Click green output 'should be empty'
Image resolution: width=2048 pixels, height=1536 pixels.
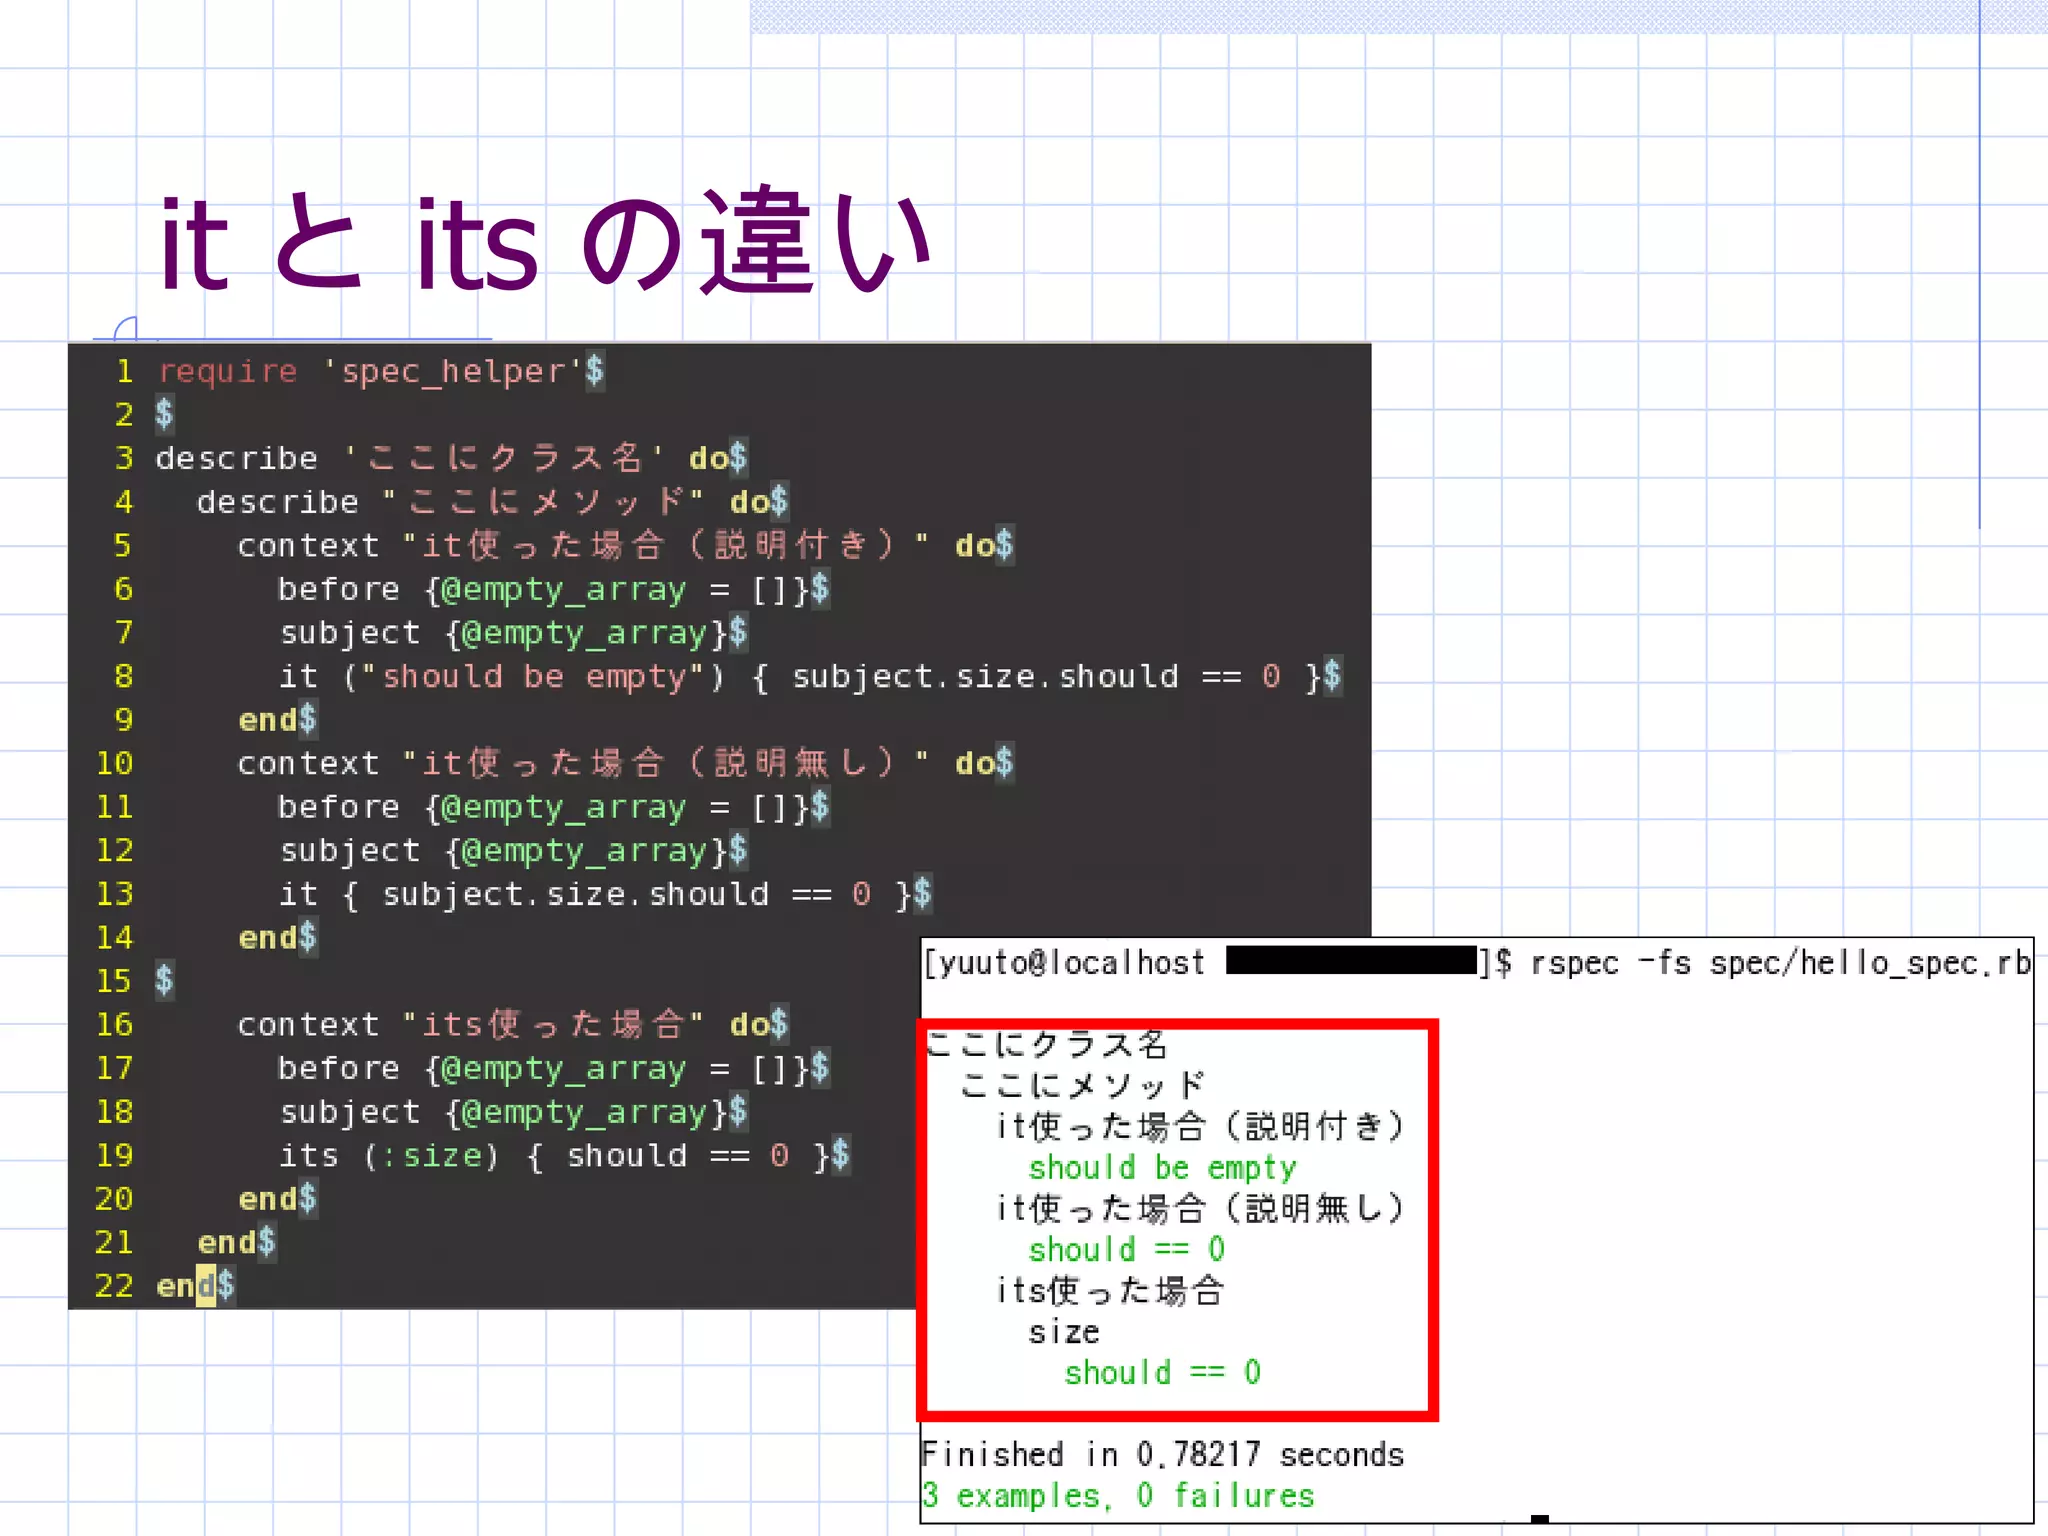tap(1162, 1168)
